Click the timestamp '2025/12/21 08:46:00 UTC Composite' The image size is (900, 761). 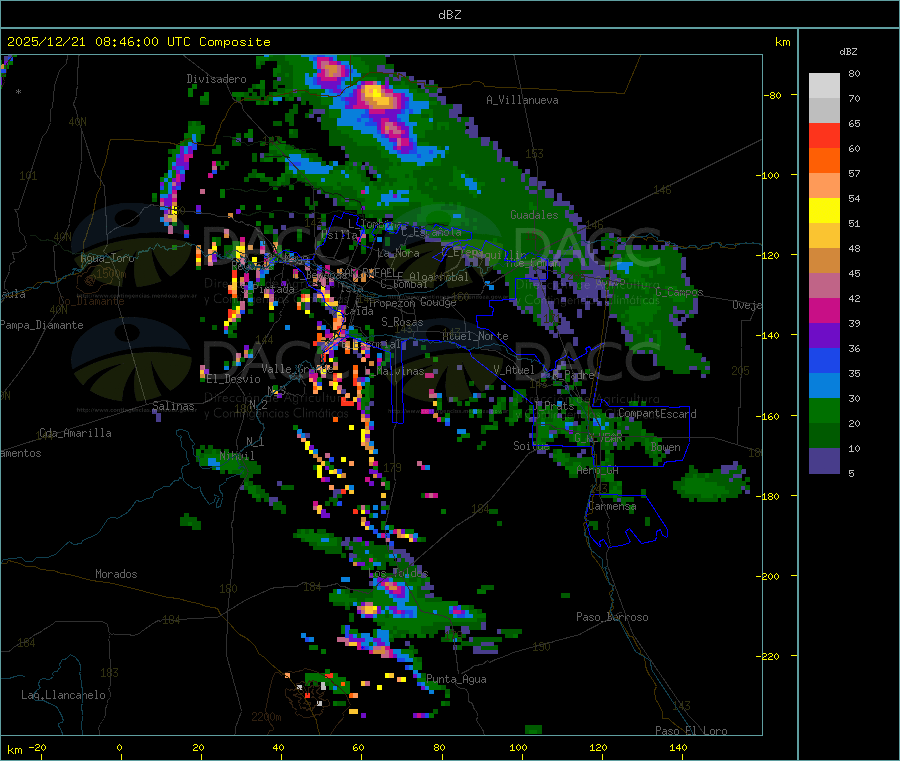[x=138, y=42]
